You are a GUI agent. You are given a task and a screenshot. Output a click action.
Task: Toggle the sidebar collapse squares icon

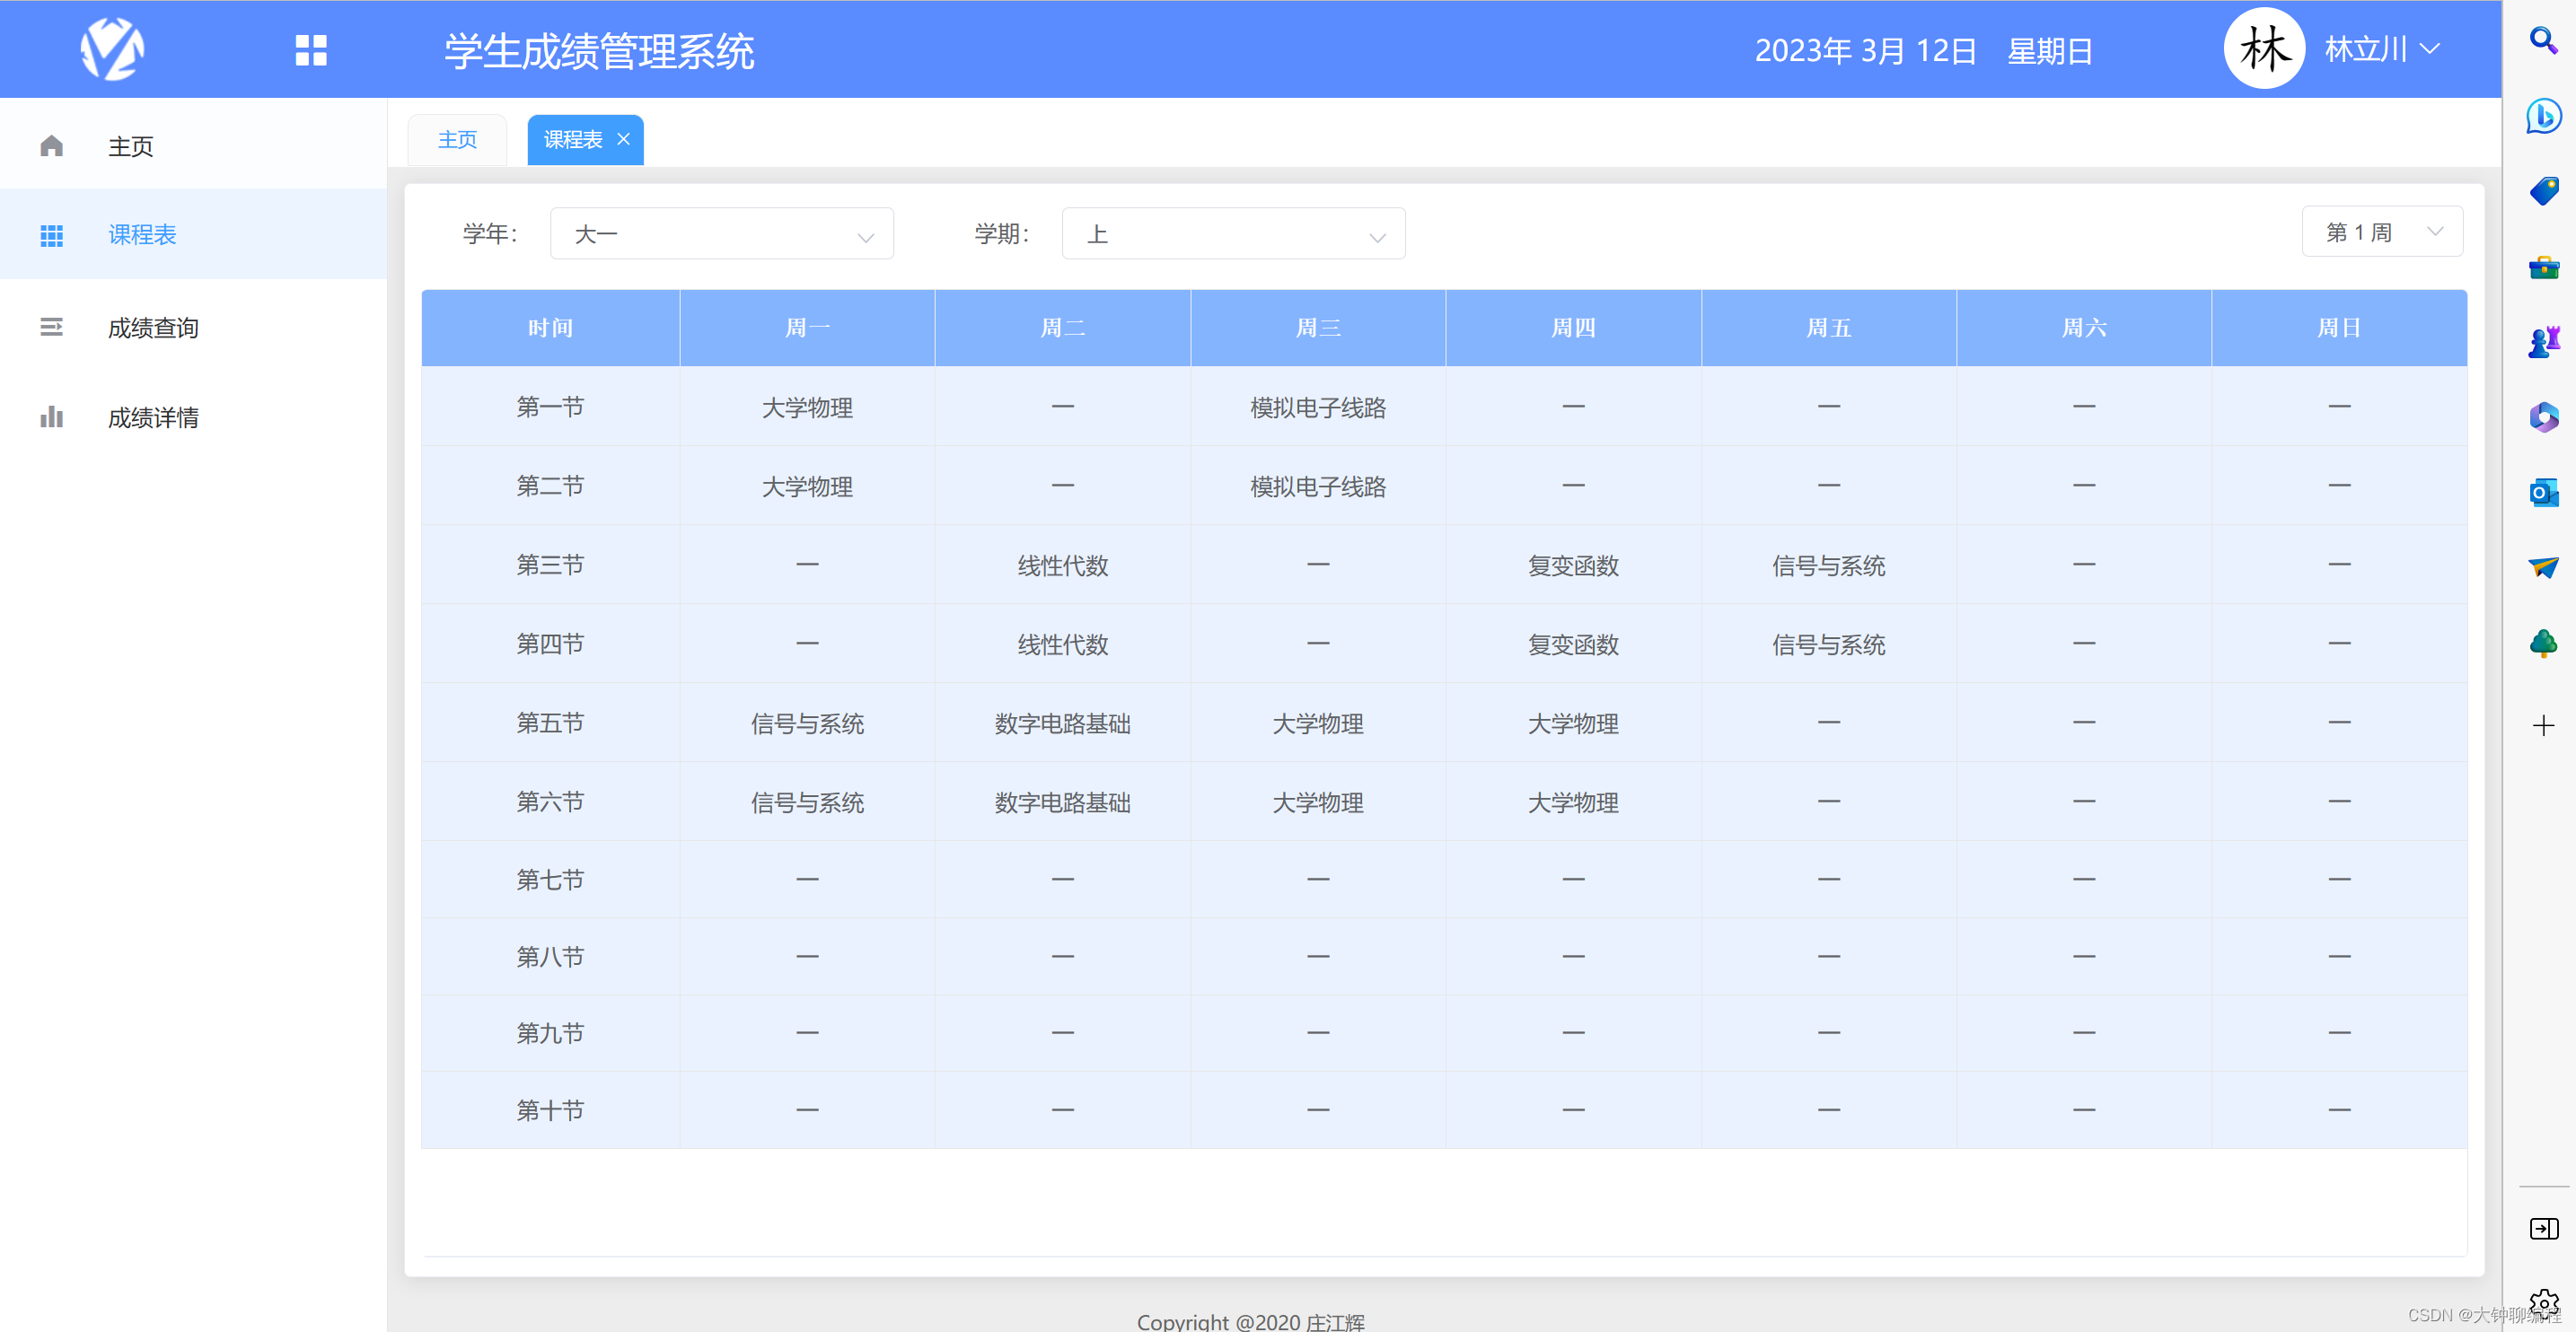tap(310, 49)
